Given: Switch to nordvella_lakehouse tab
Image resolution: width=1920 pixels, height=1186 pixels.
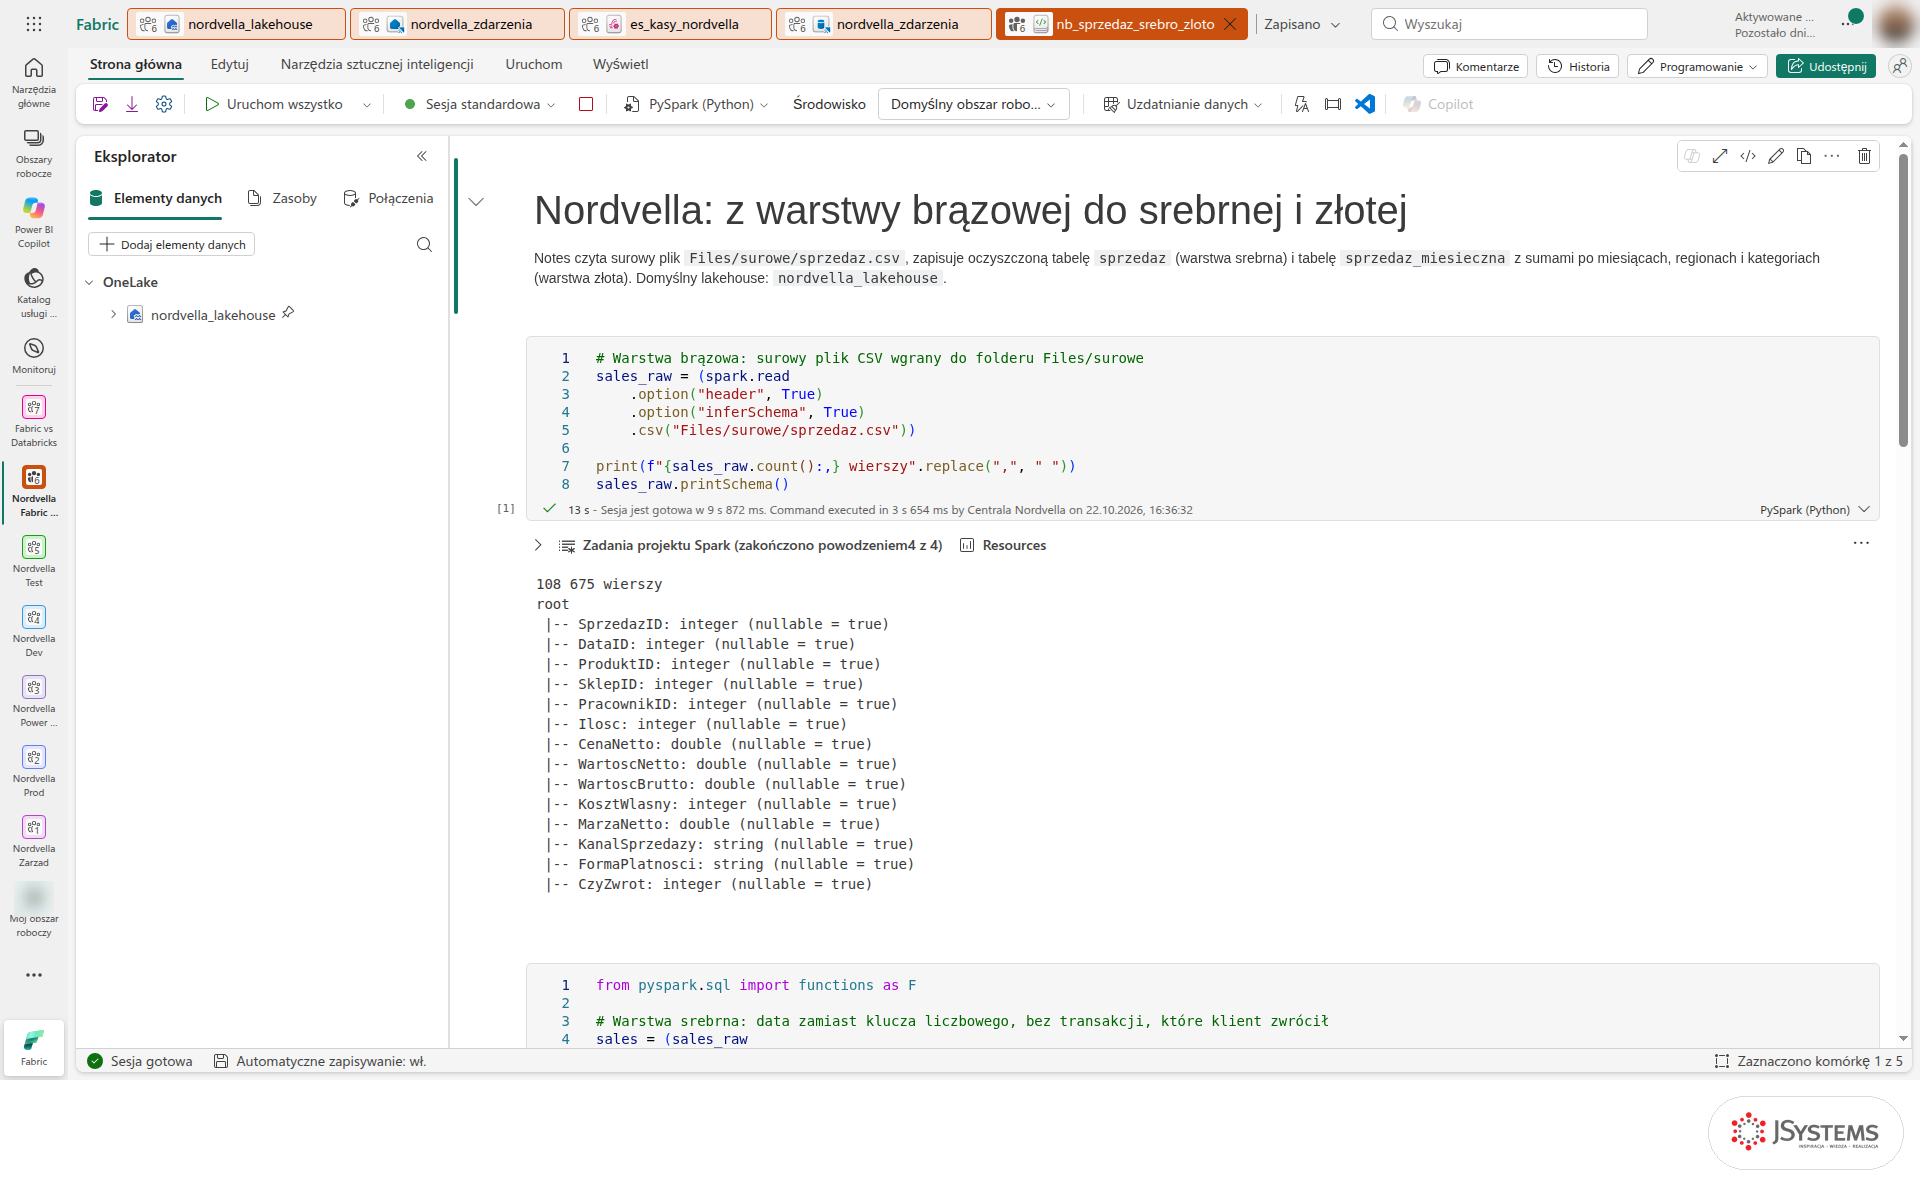Looking at the screenshot, I should (x=237, y=24).
